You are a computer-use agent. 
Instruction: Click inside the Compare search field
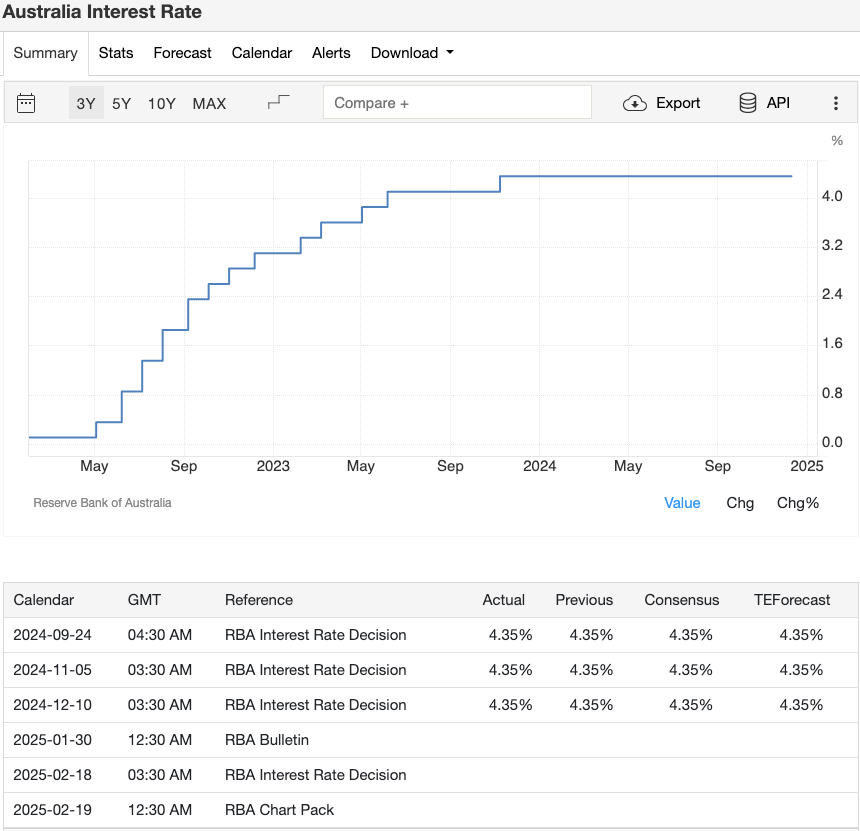point(457,102)
